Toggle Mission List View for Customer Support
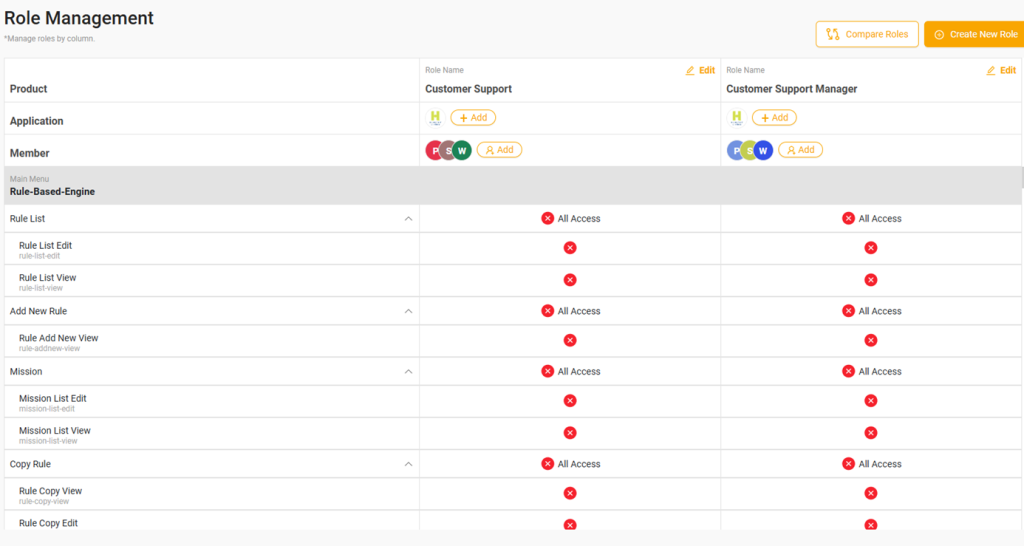Viewport: 1024px width, 546px height. click(x=570, y=432)
